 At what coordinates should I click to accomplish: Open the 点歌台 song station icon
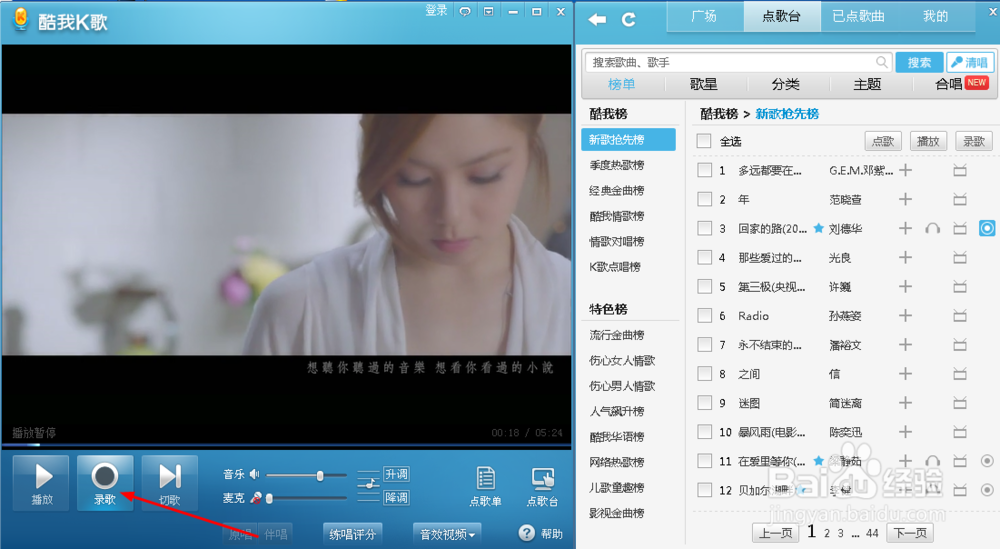543,487
